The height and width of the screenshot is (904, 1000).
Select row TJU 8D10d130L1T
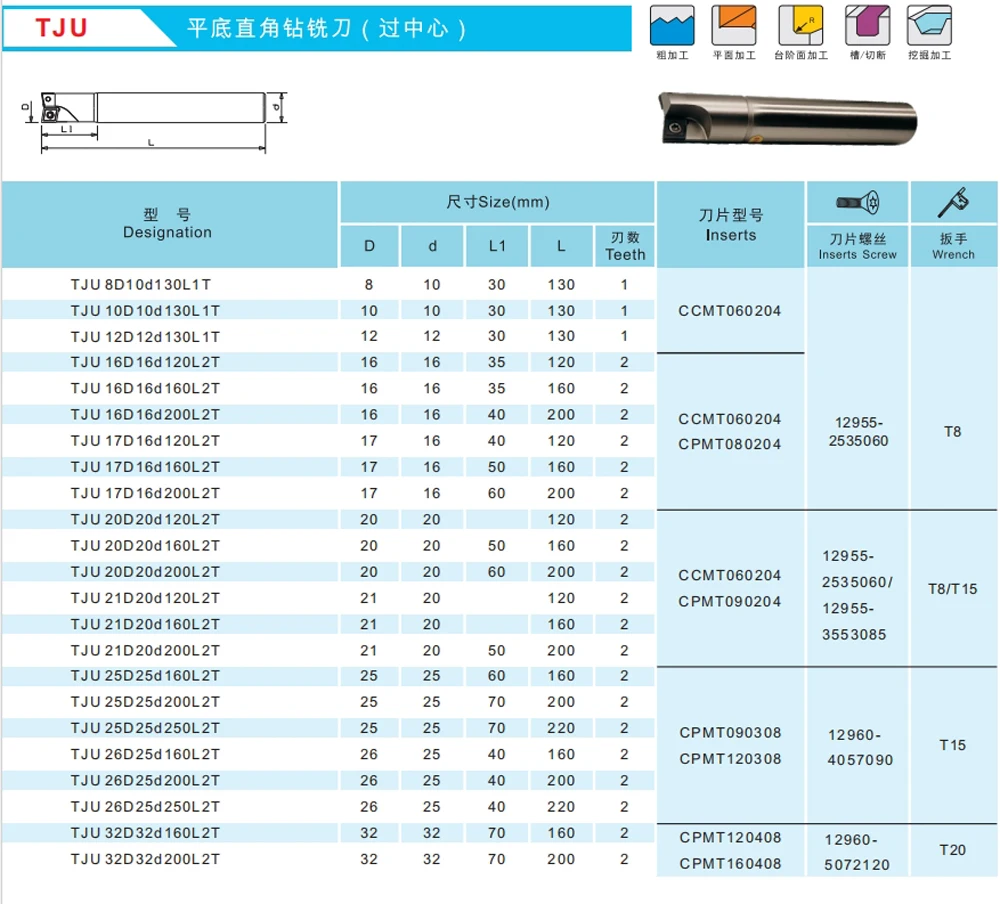(328, 285)
